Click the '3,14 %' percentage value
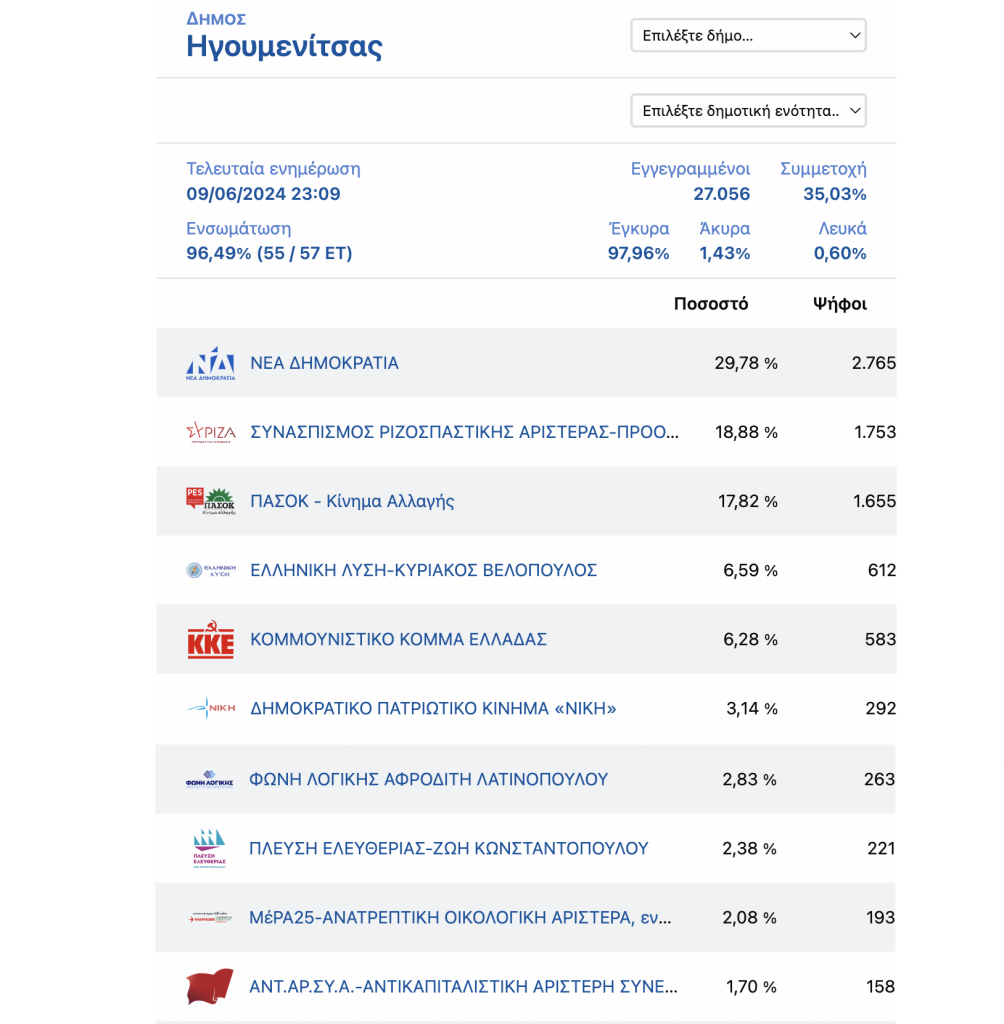Image resolution: width=1004 pixels, height=1024 pixels. click(751, 709)
